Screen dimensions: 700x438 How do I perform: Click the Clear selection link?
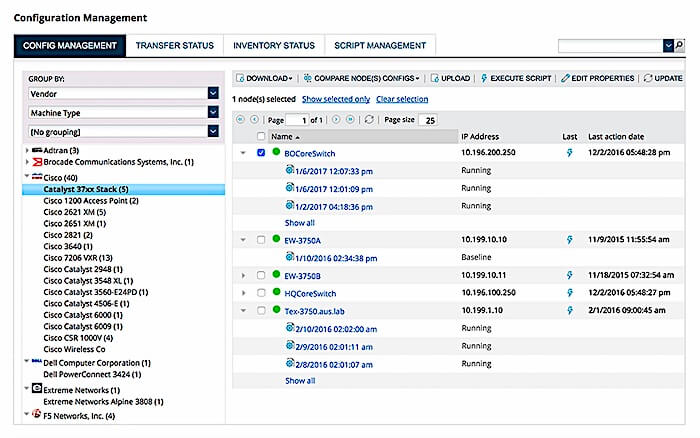click(x=402, y=99)
